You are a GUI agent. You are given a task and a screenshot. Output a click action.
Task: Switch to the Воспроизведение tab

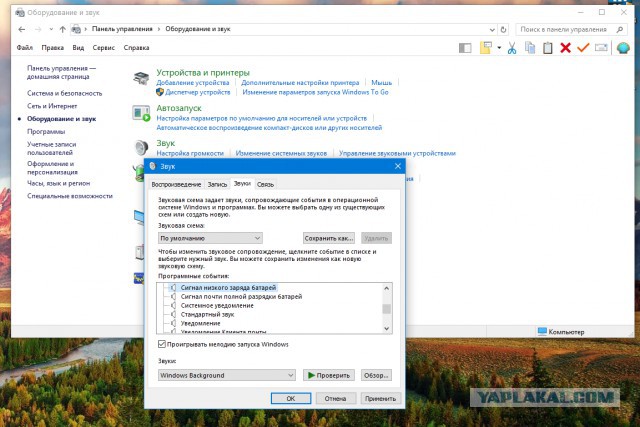tap(176, 185)
